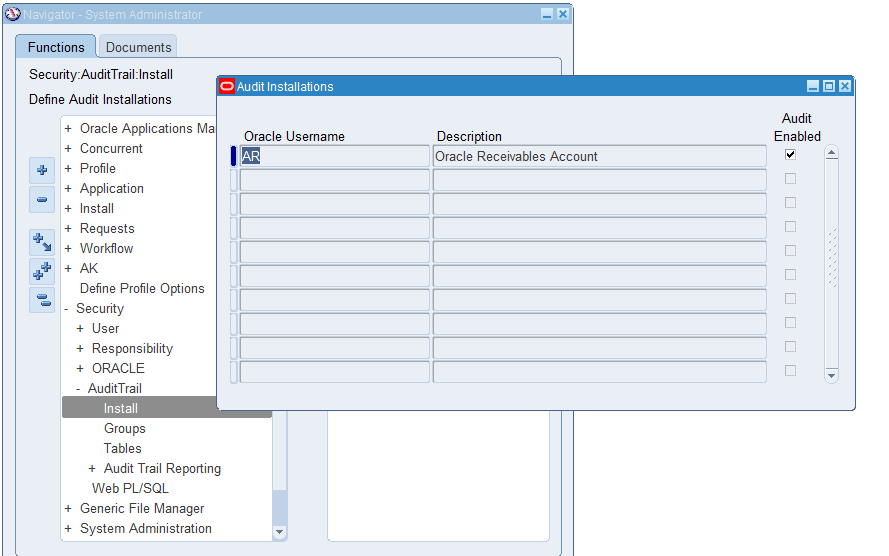
Task: Click the Oracle Receivables Account description field
Action: [599, 156]
